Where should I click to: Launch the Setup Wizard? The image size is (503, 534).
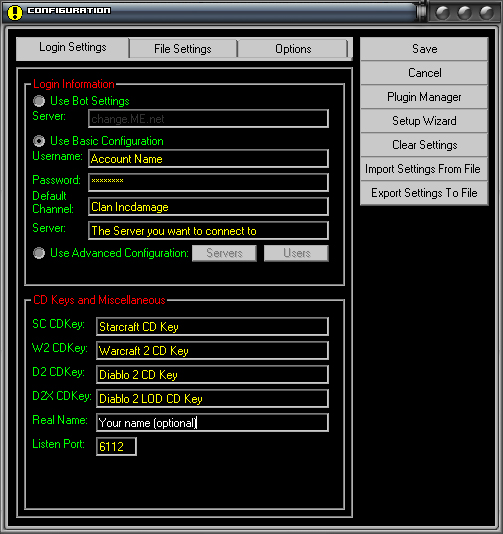coord(424,121)
